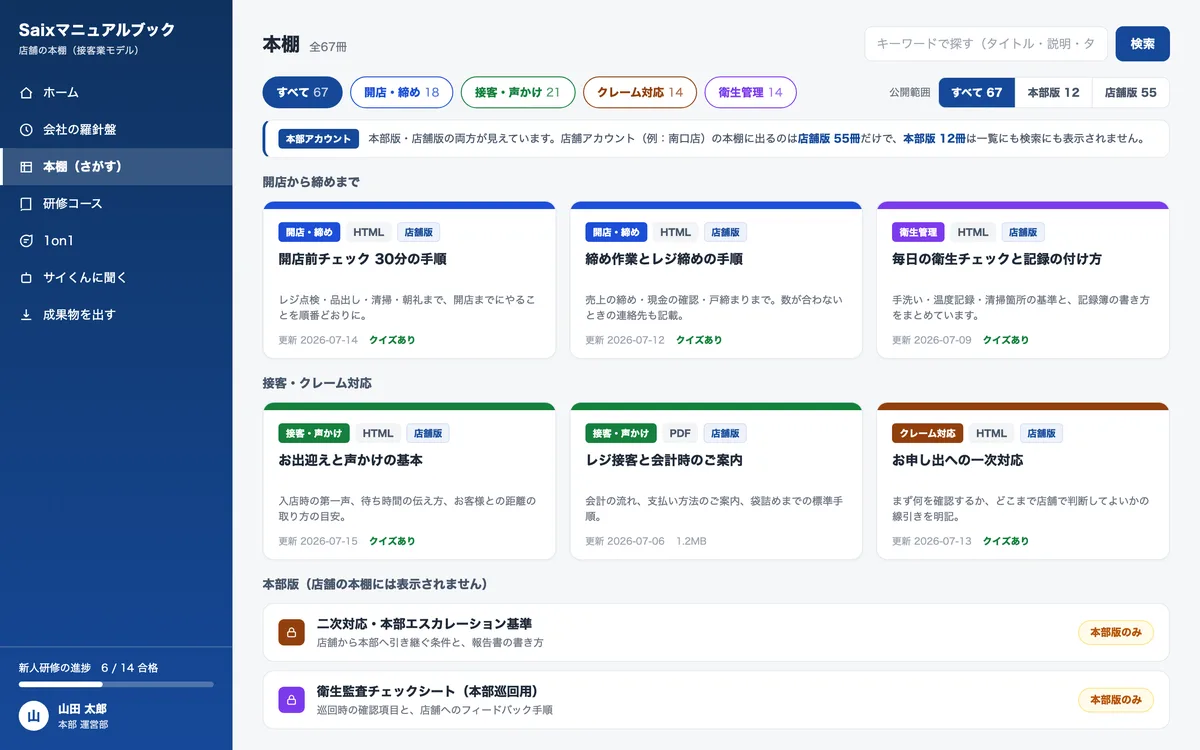
Task: Go to 会社の羅針盤 page
Action: tap(116, 130)
